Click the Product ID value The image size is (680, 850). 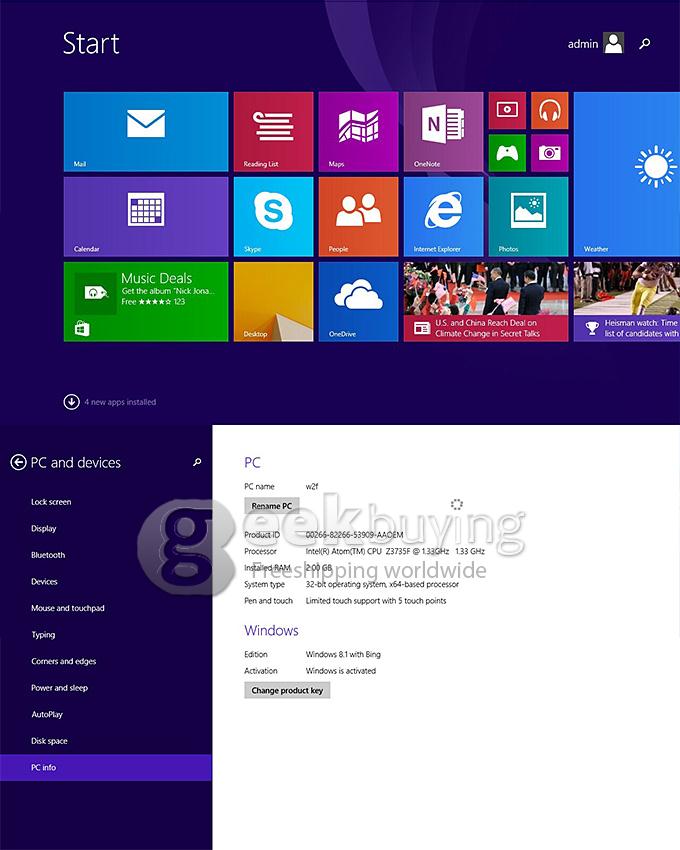click(x=355, y=535)
